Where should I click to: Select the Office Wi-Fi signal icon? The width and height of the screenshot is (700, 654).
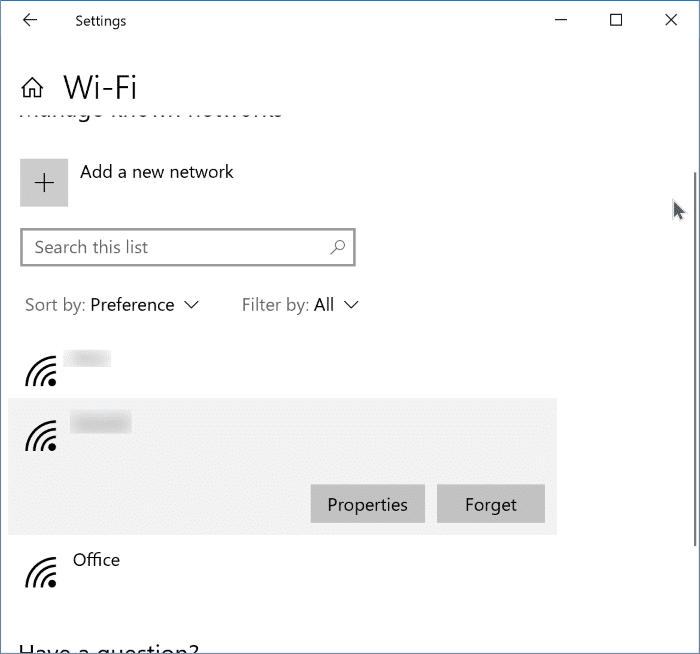41,572
